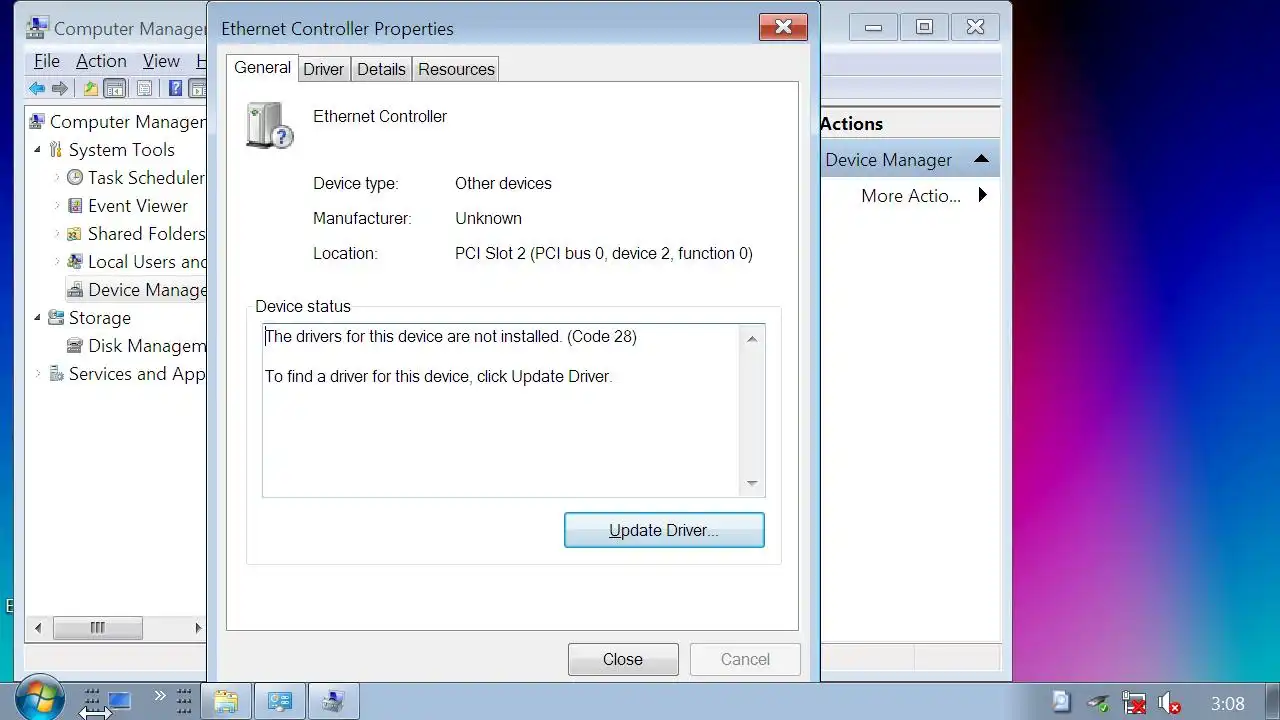Click the System Tools wrench icon
The width and height of the screenshot is (1280, 720).
[x=55, y=150]
